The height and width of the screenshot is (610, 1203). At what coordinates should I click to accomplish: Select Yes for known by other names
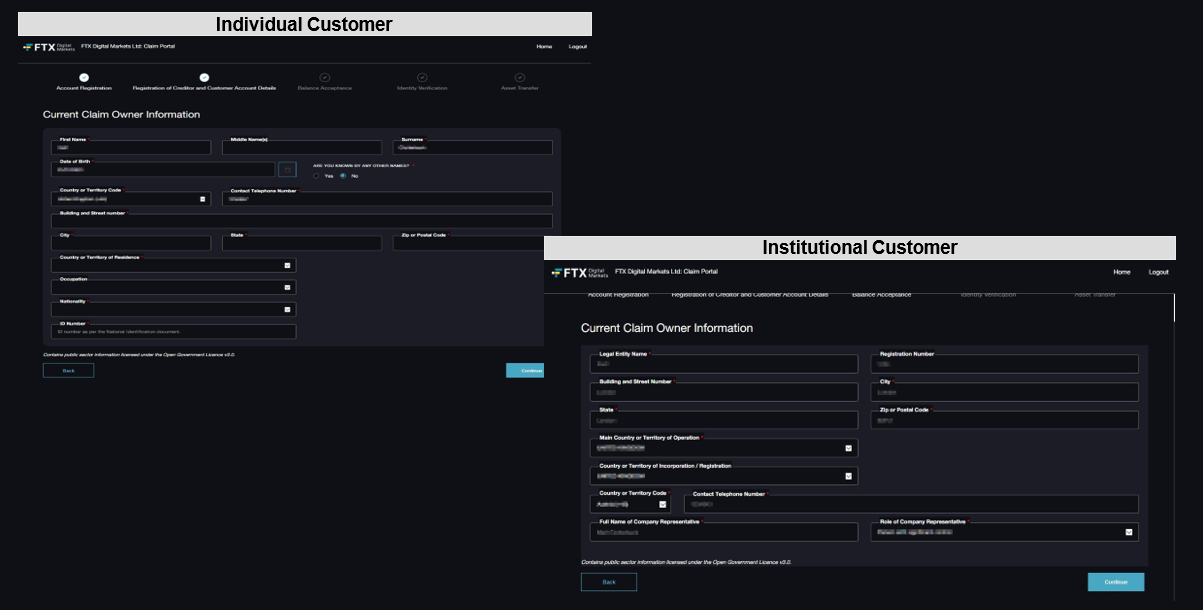pyautogui.click(x=317, y=176)
